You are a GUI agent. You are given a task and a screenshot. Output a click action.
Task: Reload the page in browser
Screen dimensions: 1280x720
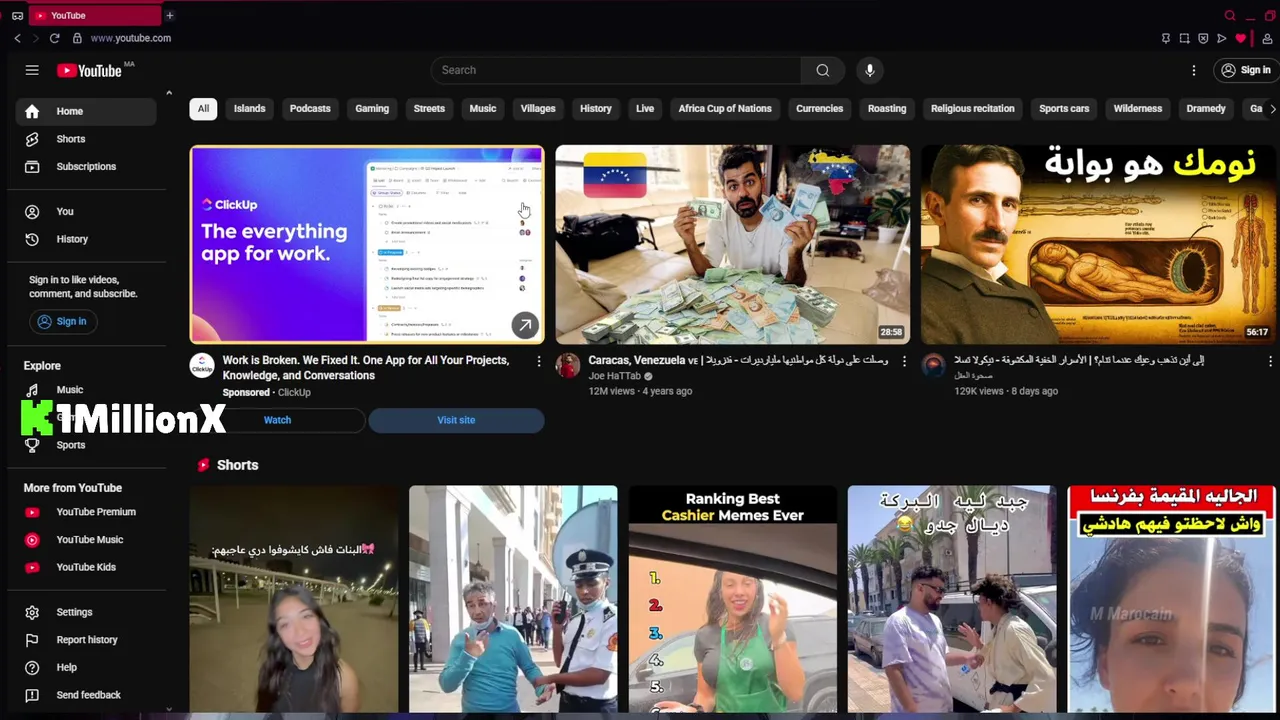[54, 38]
